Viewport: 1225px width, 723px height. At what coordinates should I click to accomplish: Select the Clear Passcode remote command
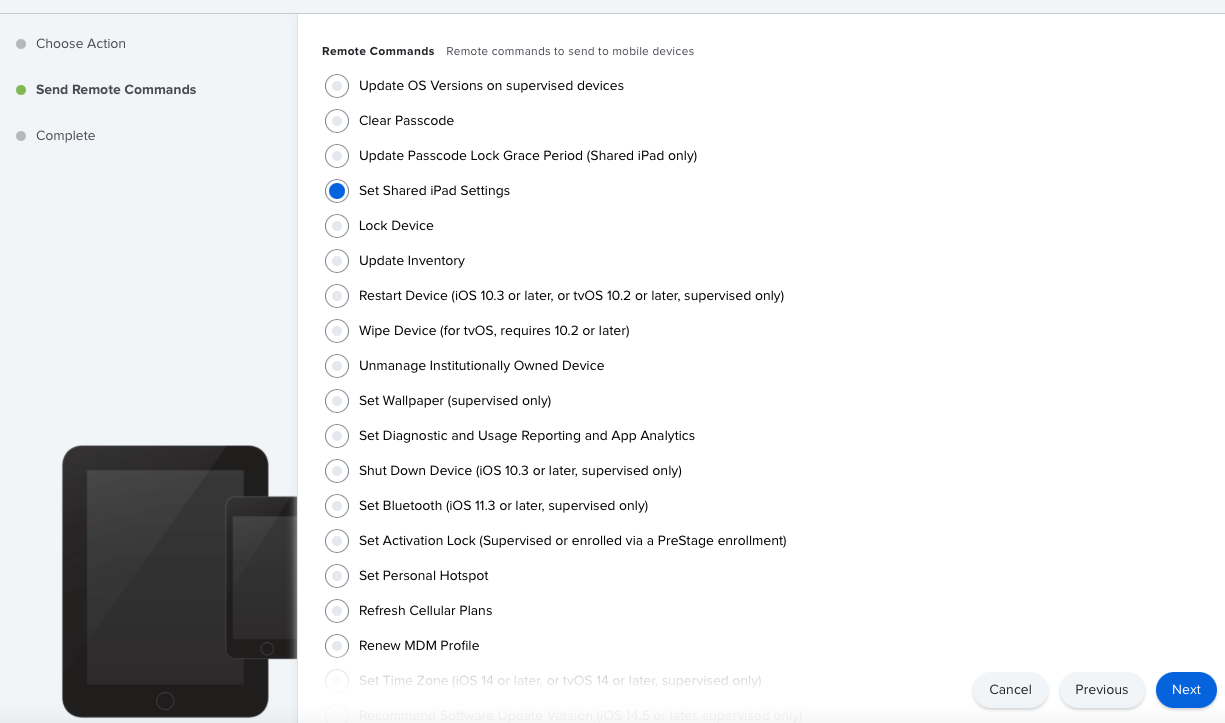click(x=337, y=120)
